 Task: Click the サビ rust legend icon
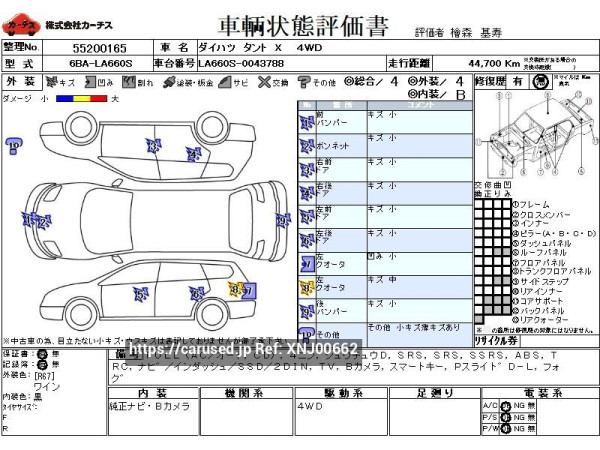coord(225,82)
